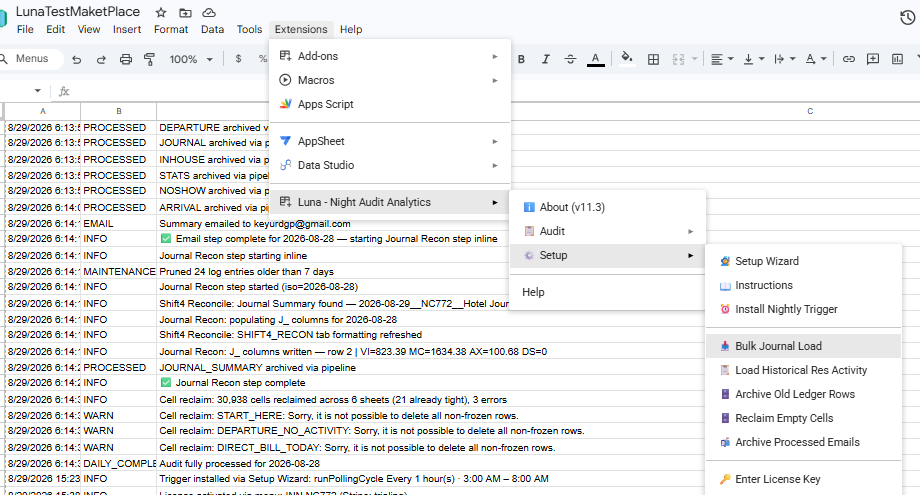The height and width of the screenshot is (495, 920).
Task: Open the Help menu in menu bar
Action: coord(351,29)
